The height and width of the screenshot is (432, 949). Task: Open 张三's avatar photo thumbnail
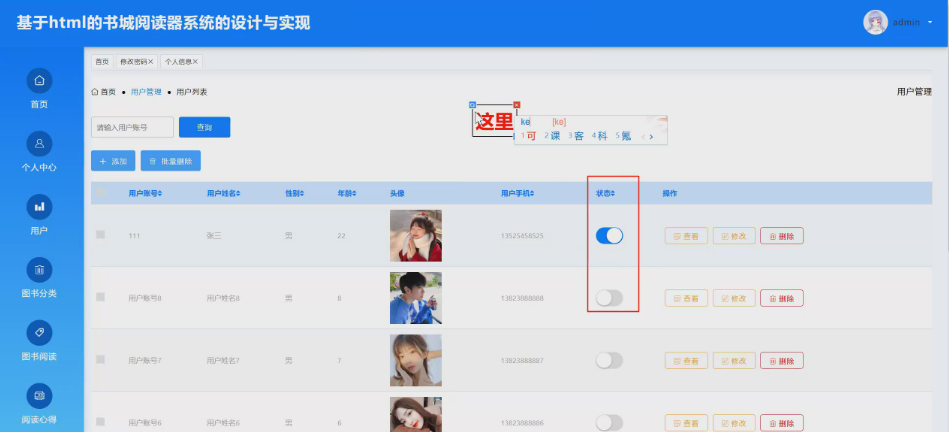416,235
